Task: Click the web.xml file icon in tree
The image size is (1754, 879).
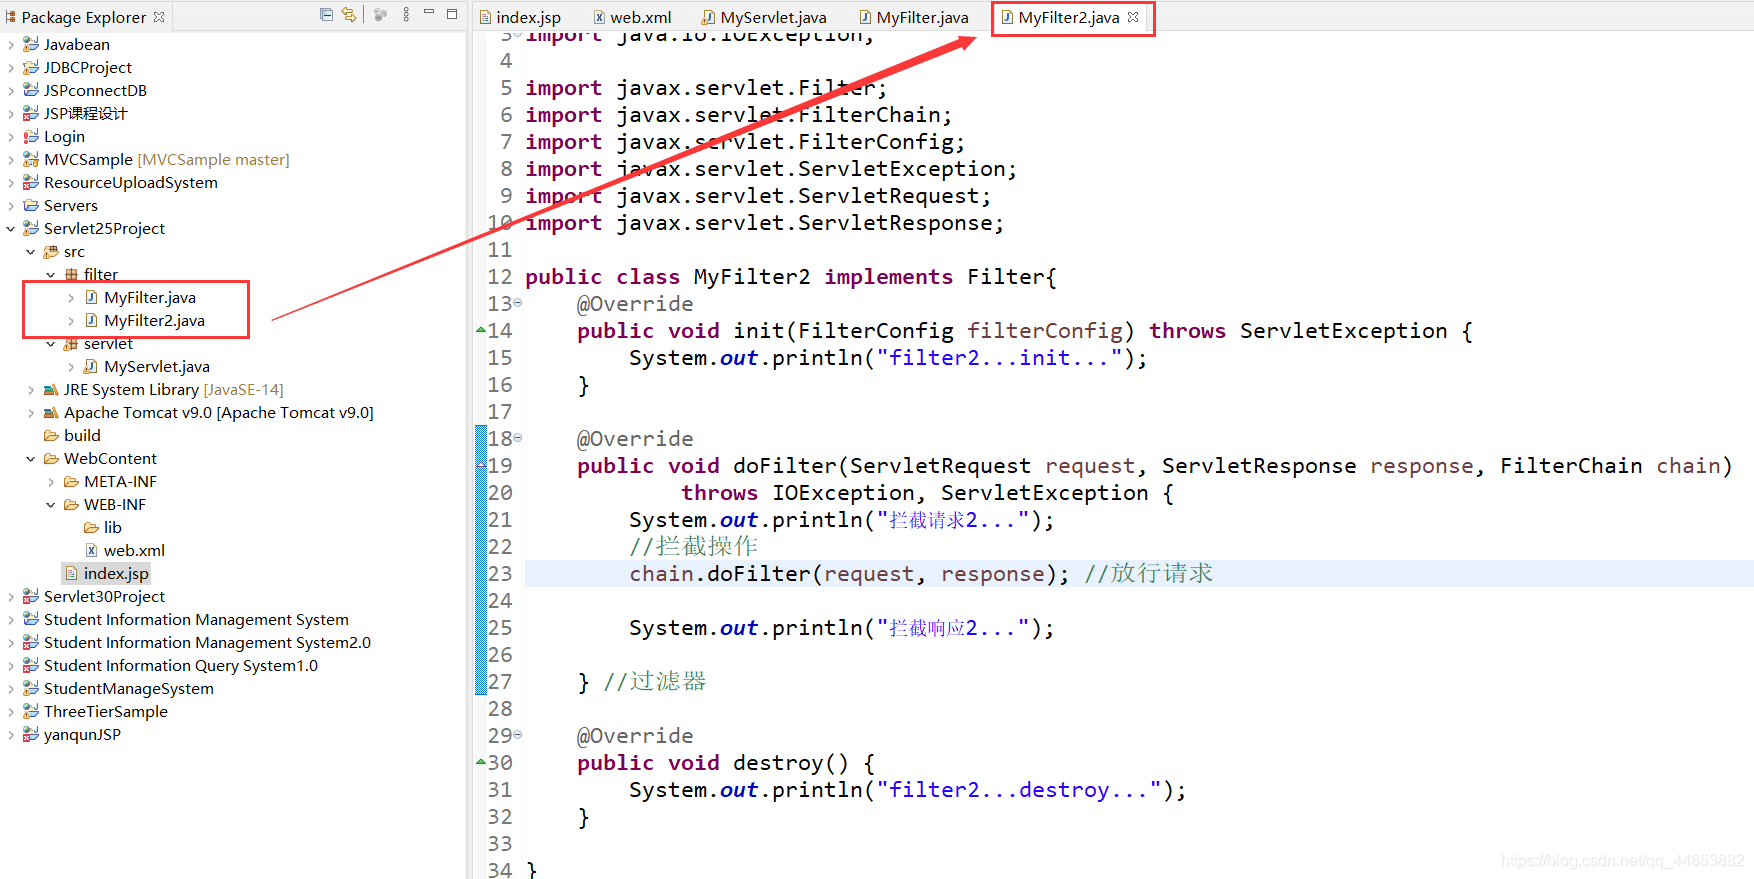Action: click(x=91, y=550)
